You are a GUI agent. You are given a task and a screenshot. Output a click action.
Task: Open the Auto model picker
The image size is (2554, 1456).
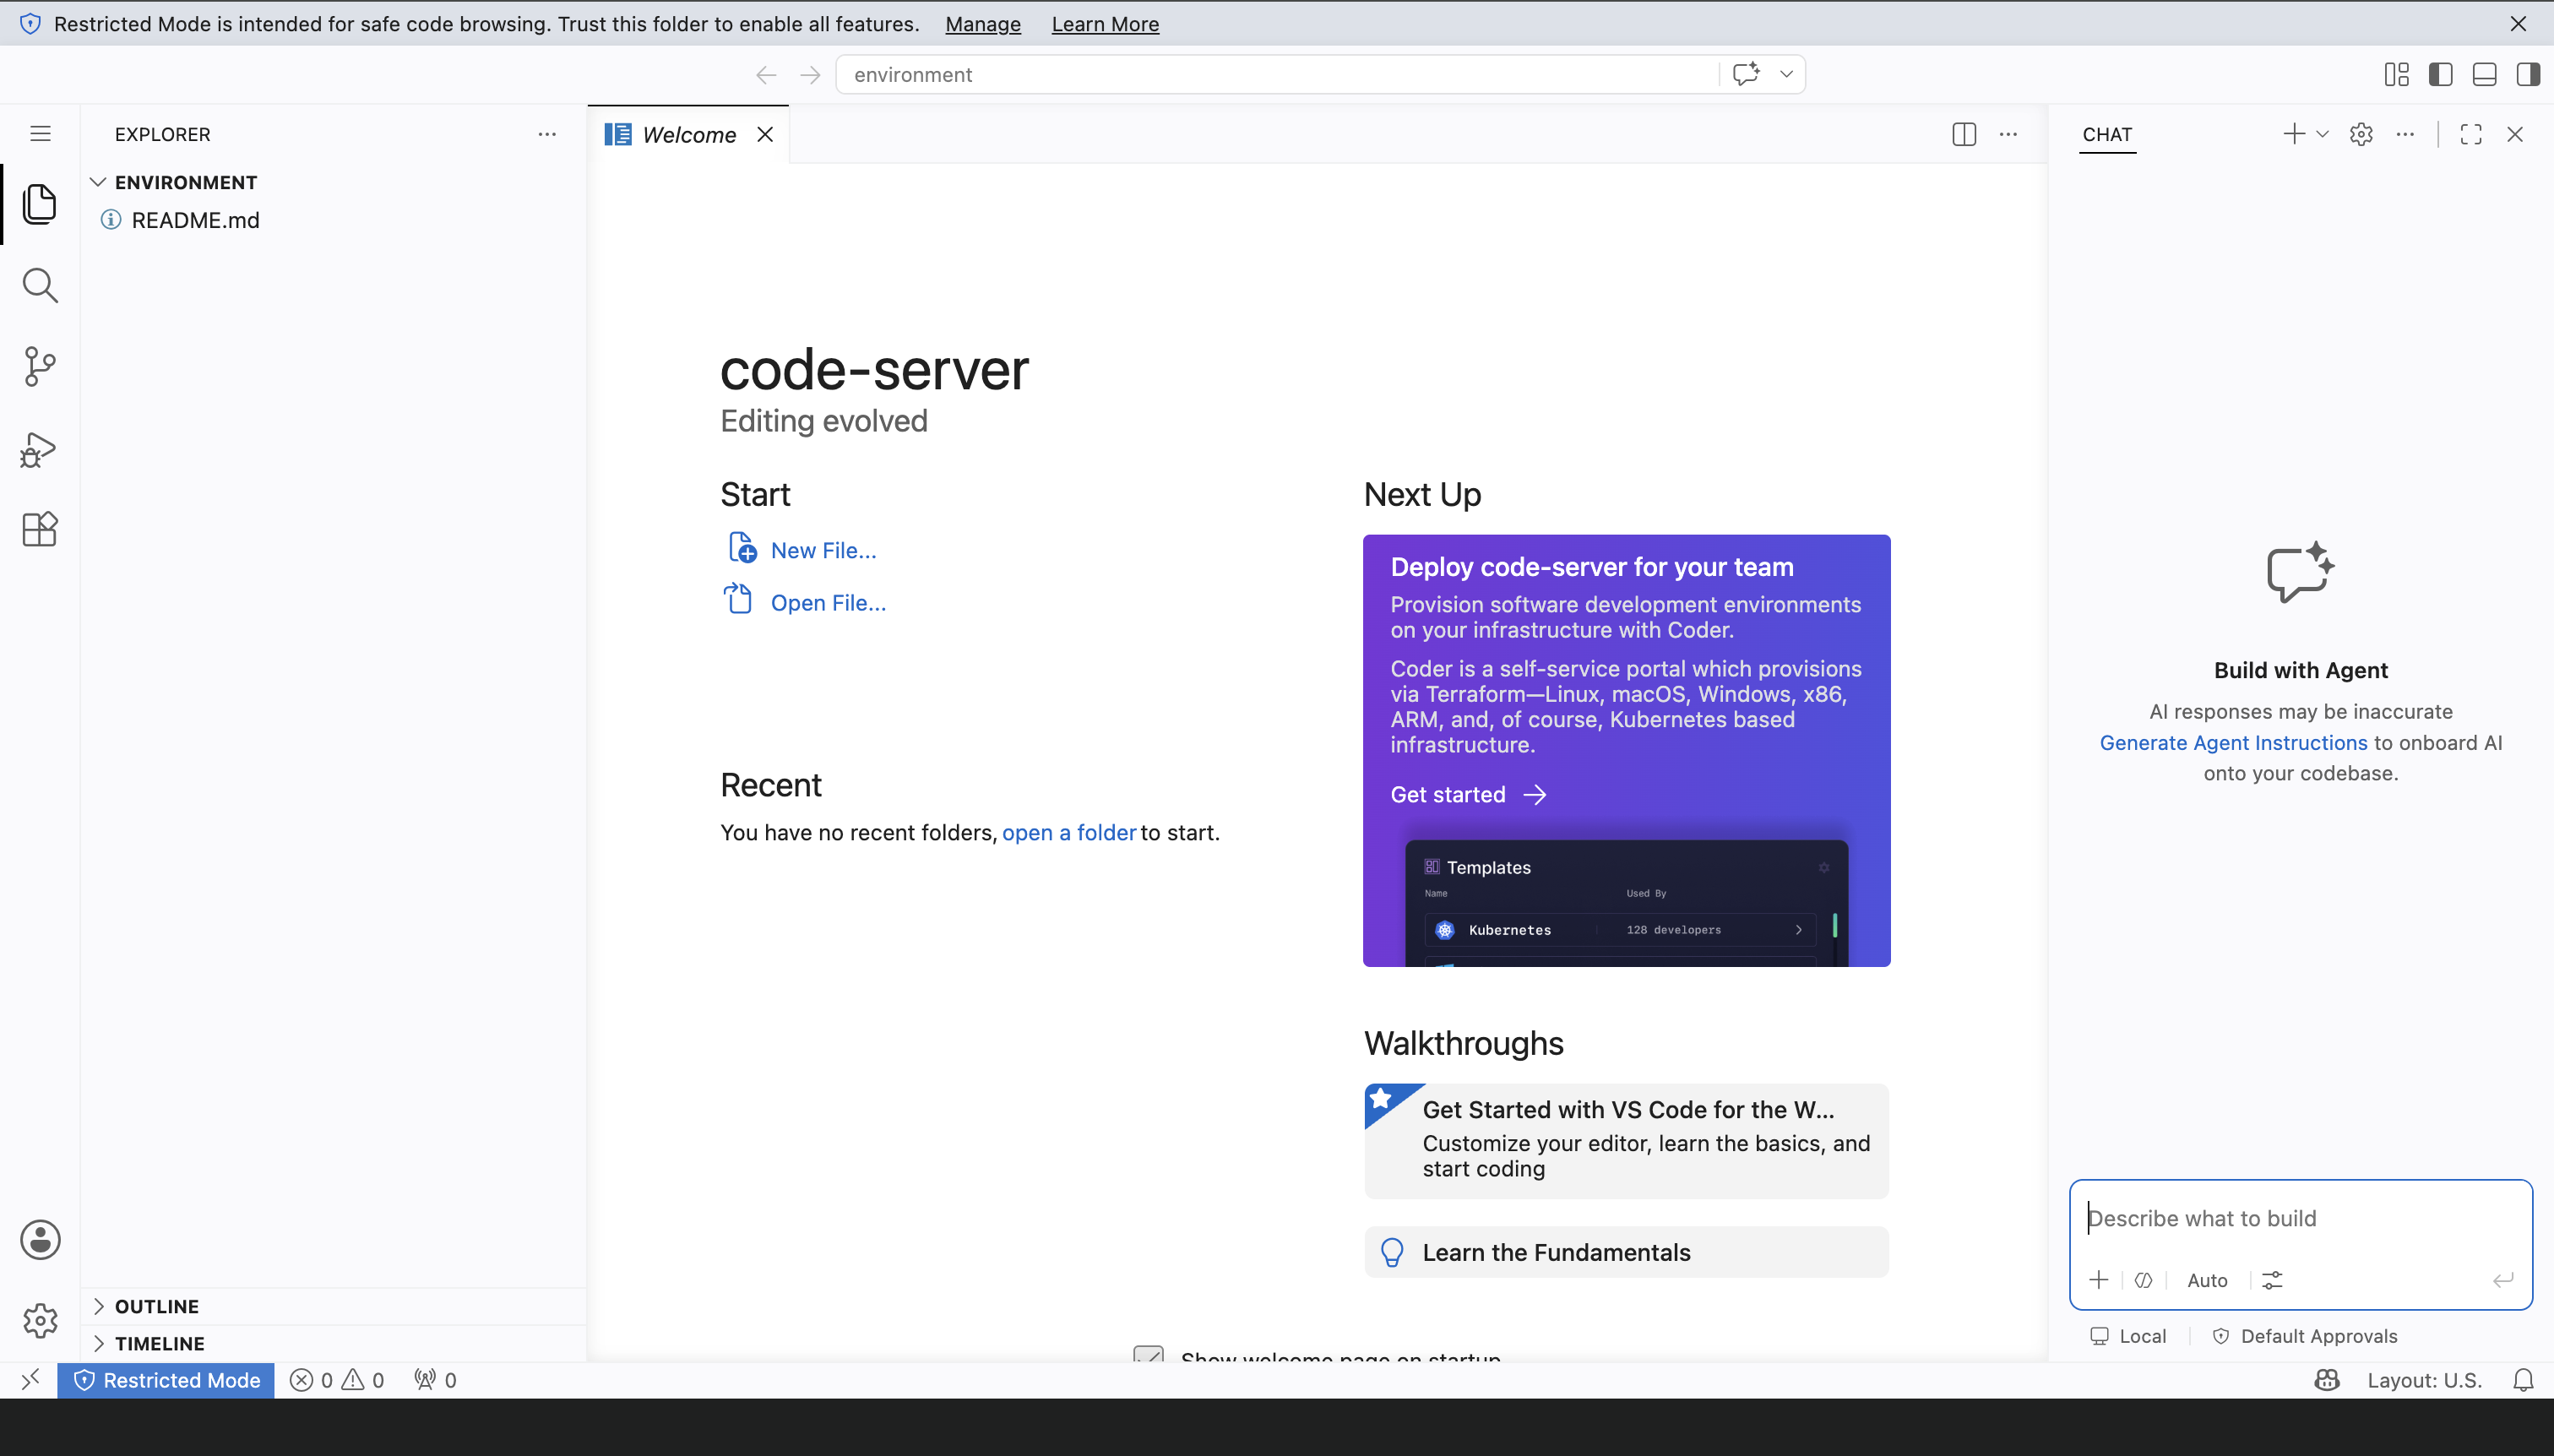[2207, 1280]
